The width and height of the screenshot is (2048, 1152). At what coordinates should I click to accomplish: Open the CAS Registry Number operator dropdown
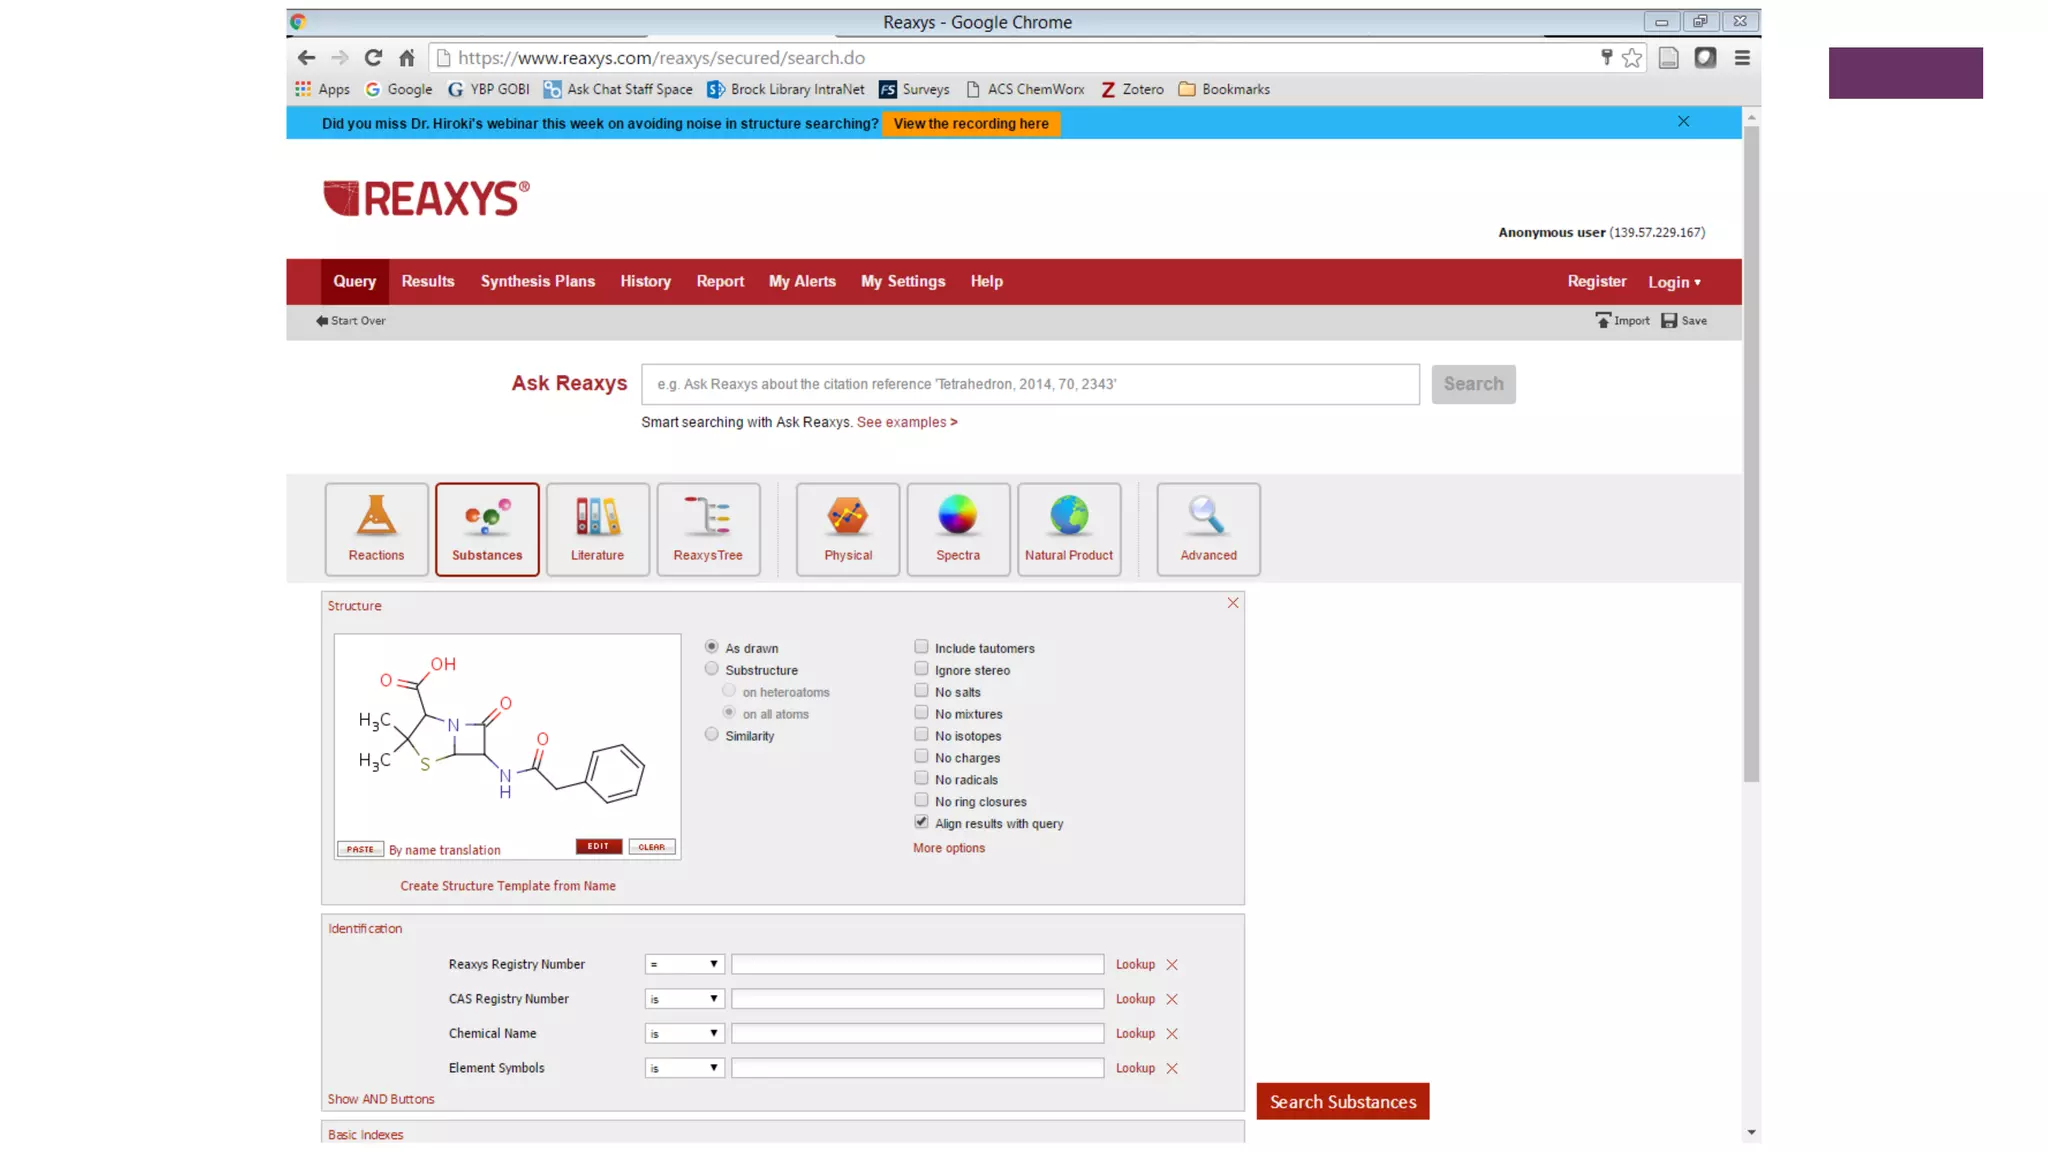click(684, 999)
